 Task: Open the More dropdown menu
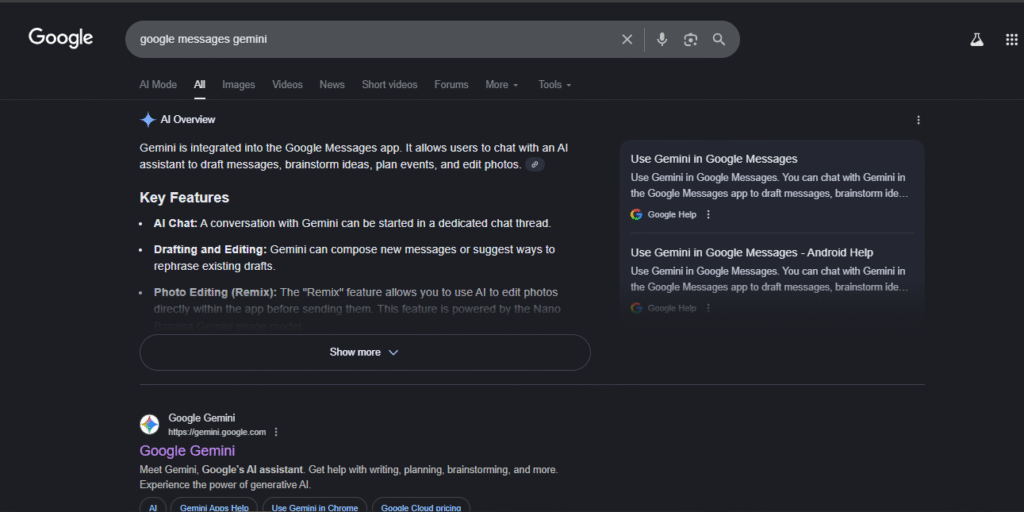502,85
